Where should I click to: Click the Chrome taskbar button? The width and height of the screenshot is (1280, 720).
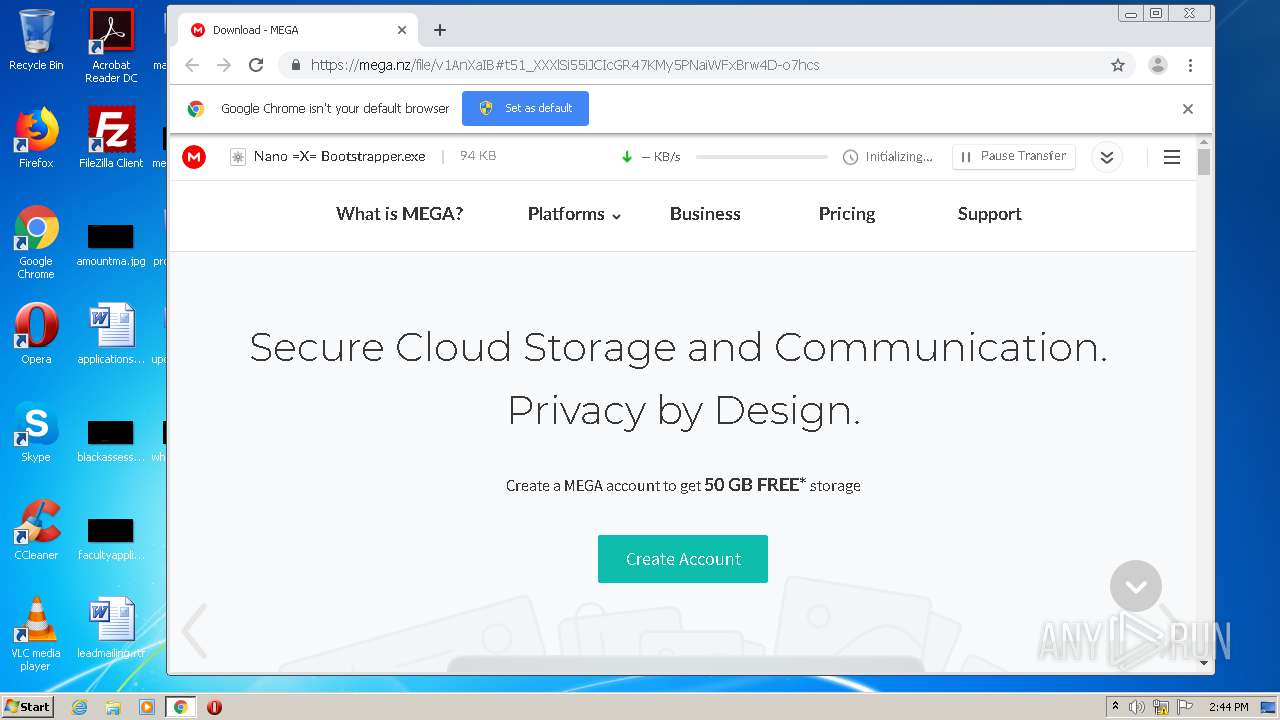[x=181, y=707]
